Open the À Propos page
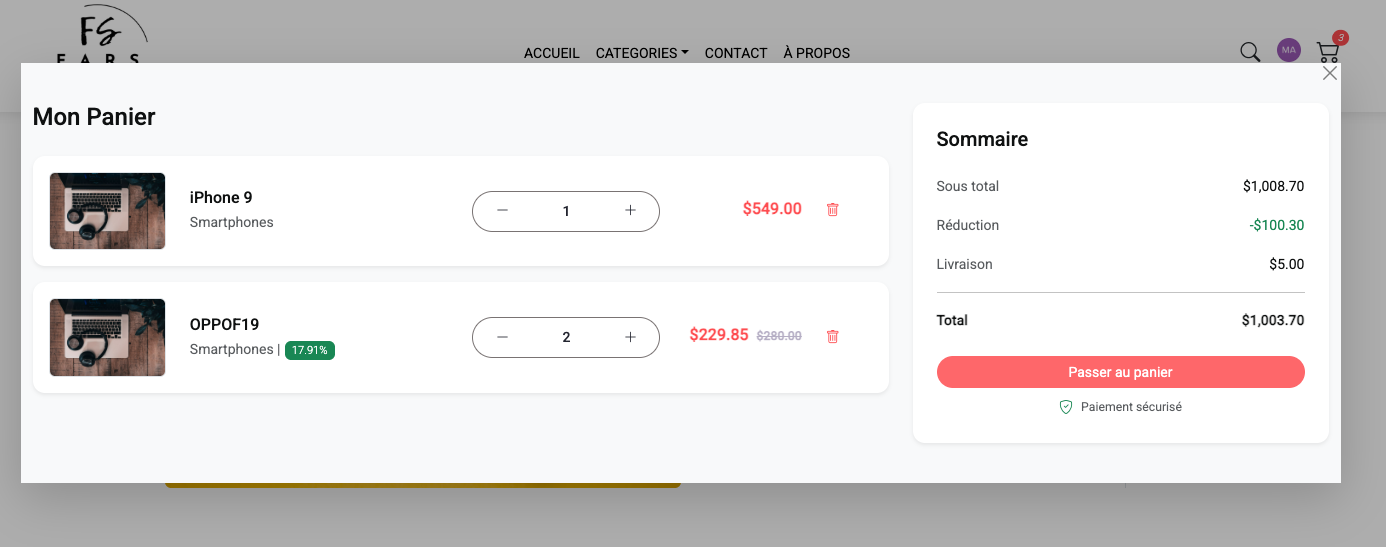Screen dimensions: 1386x547 [816, 53]
